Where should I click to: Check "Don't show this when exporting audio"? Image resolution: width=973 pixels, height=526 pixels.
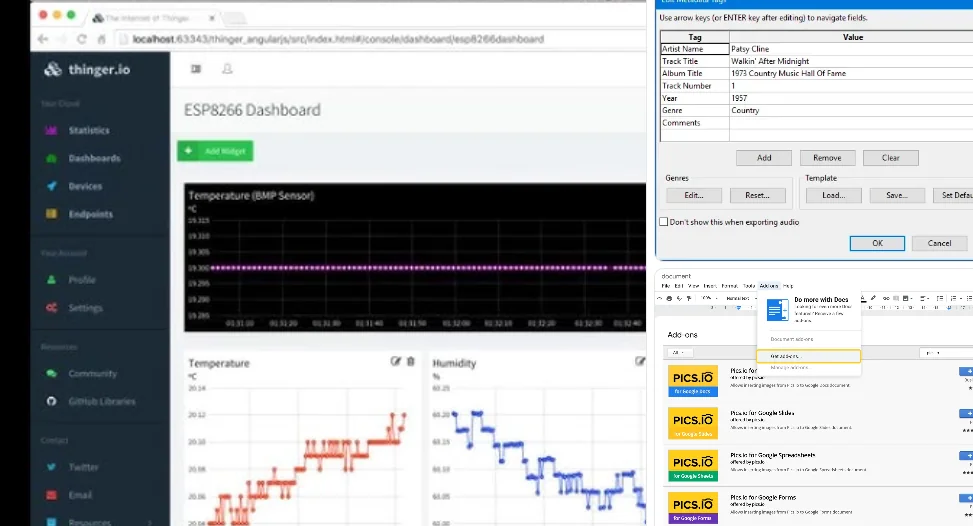coord(663,221)
